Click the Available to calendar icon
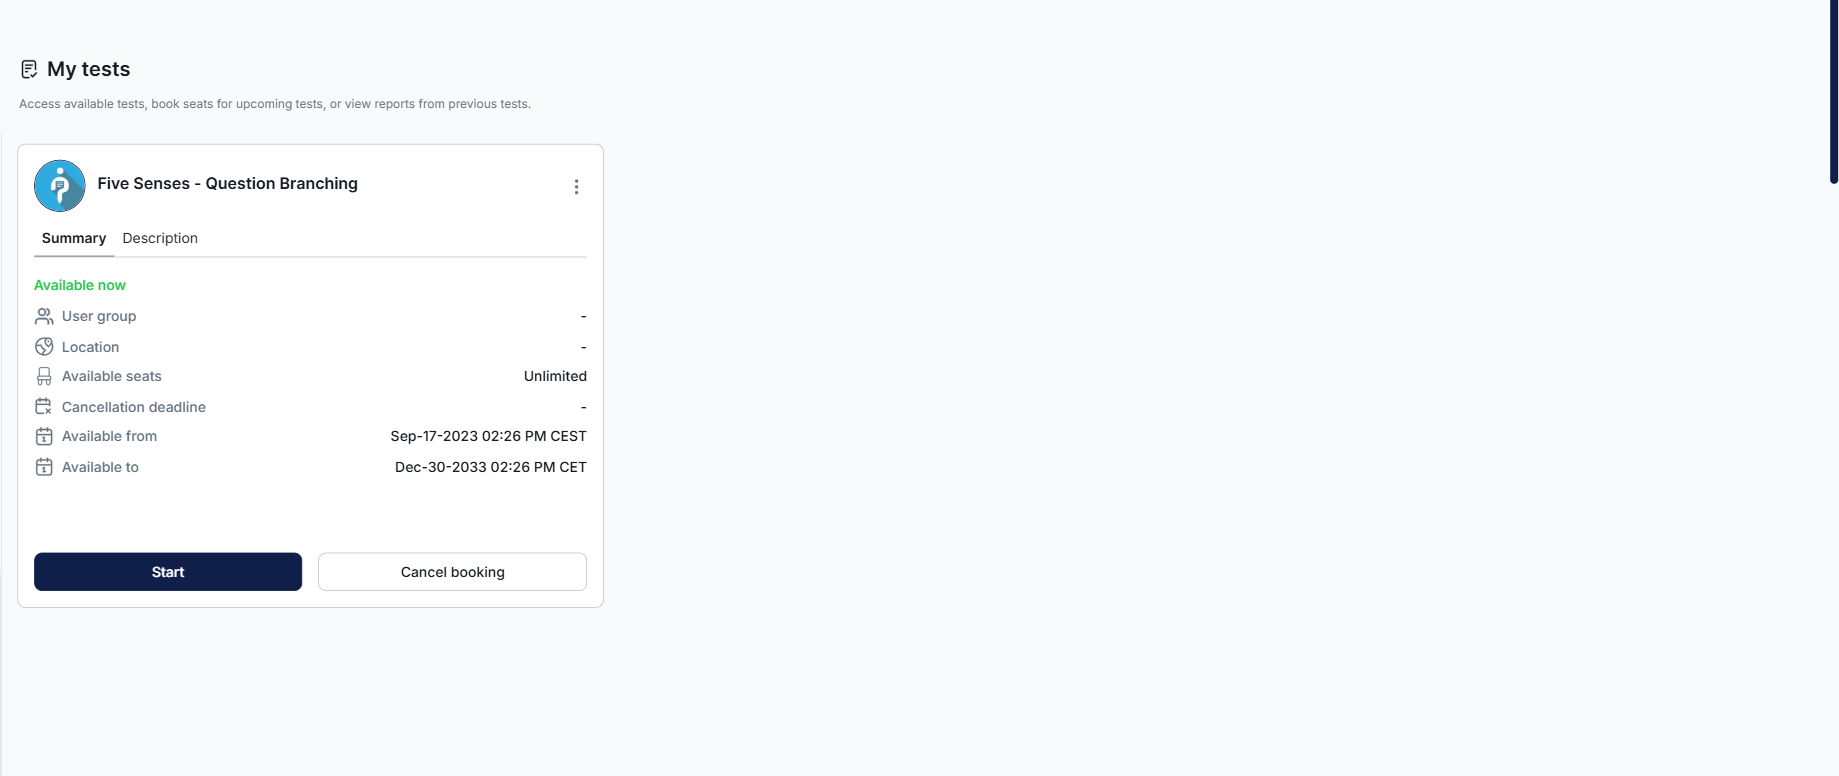Screen dimensions: 1839x776 click(44, 467)
